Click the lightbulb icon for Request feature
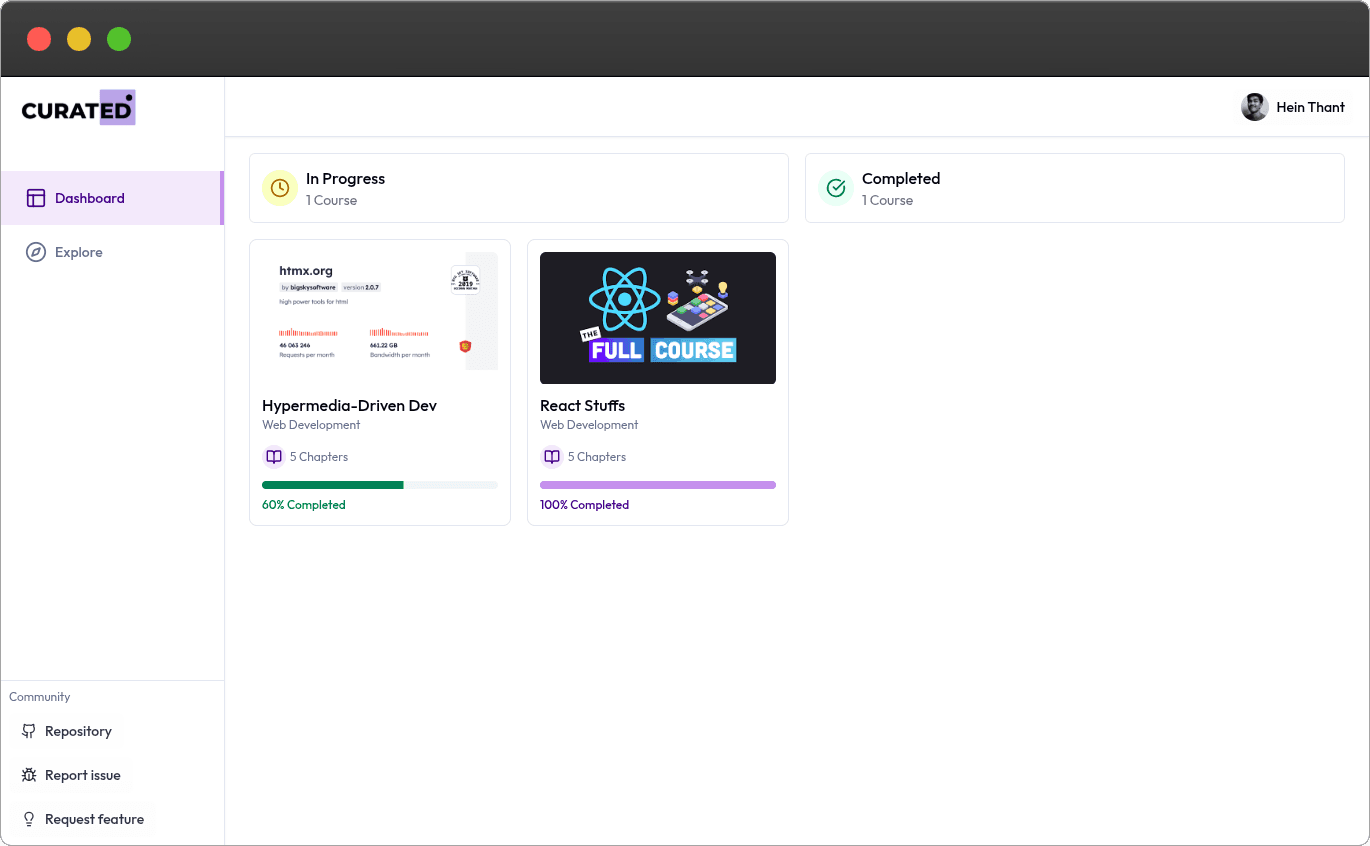1370x846 pixels. [x=28, y=819]
